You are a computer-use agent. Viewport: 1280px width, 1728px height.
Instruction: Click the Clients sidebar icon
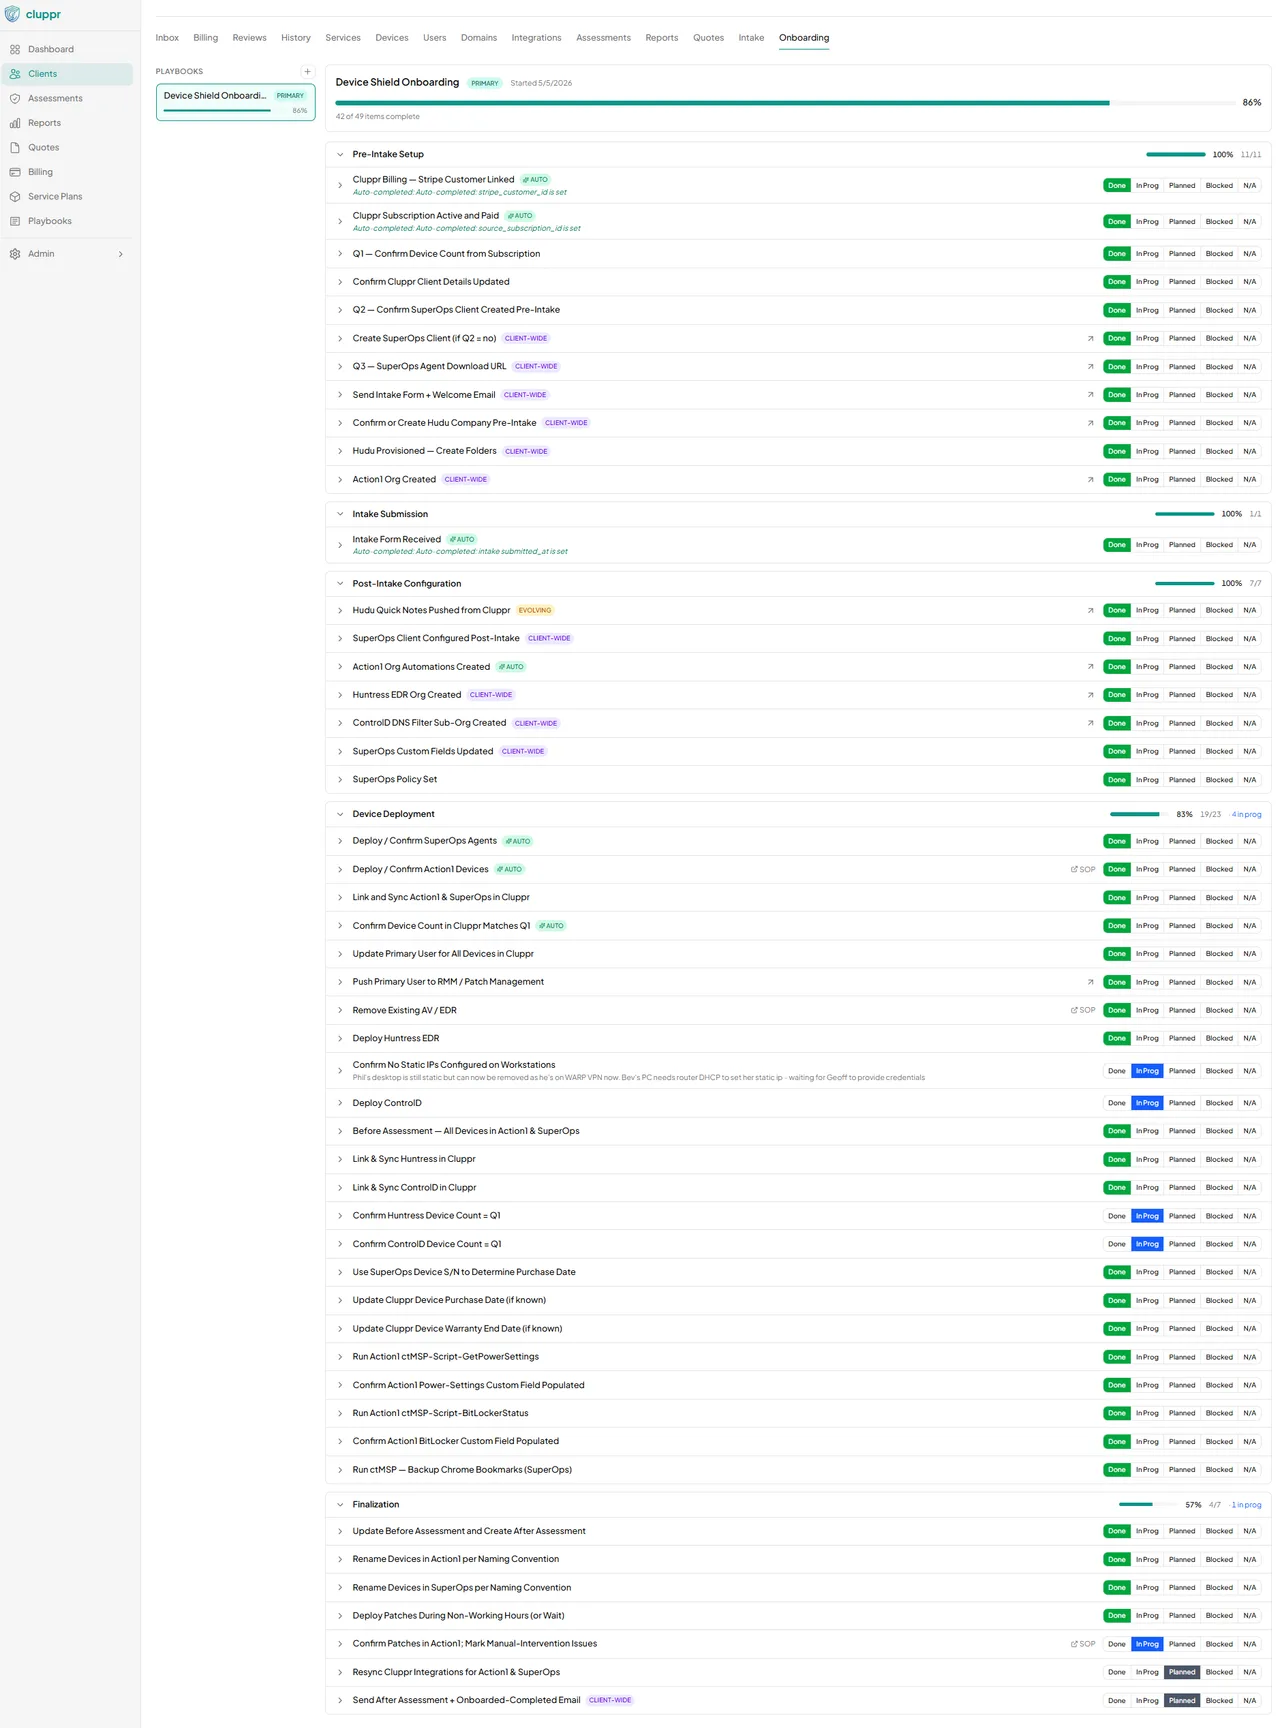[15, 74]
